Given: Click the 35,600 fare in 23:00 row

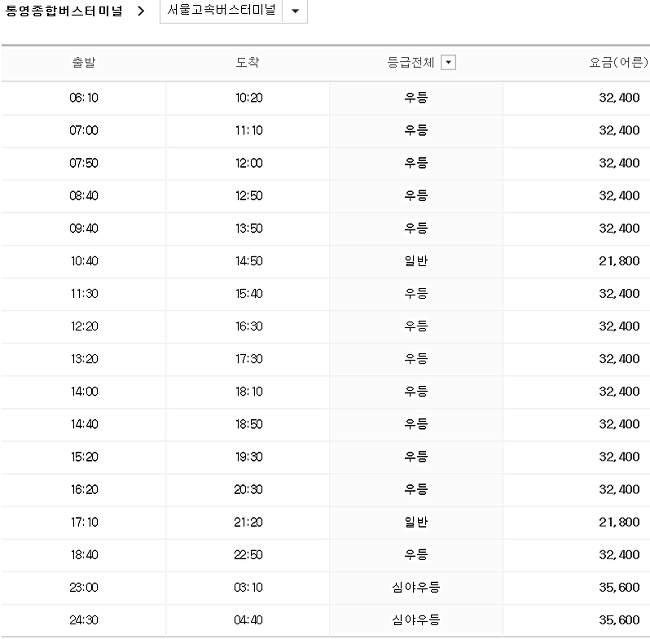Looking at the screenshot, I should (619, 588).
